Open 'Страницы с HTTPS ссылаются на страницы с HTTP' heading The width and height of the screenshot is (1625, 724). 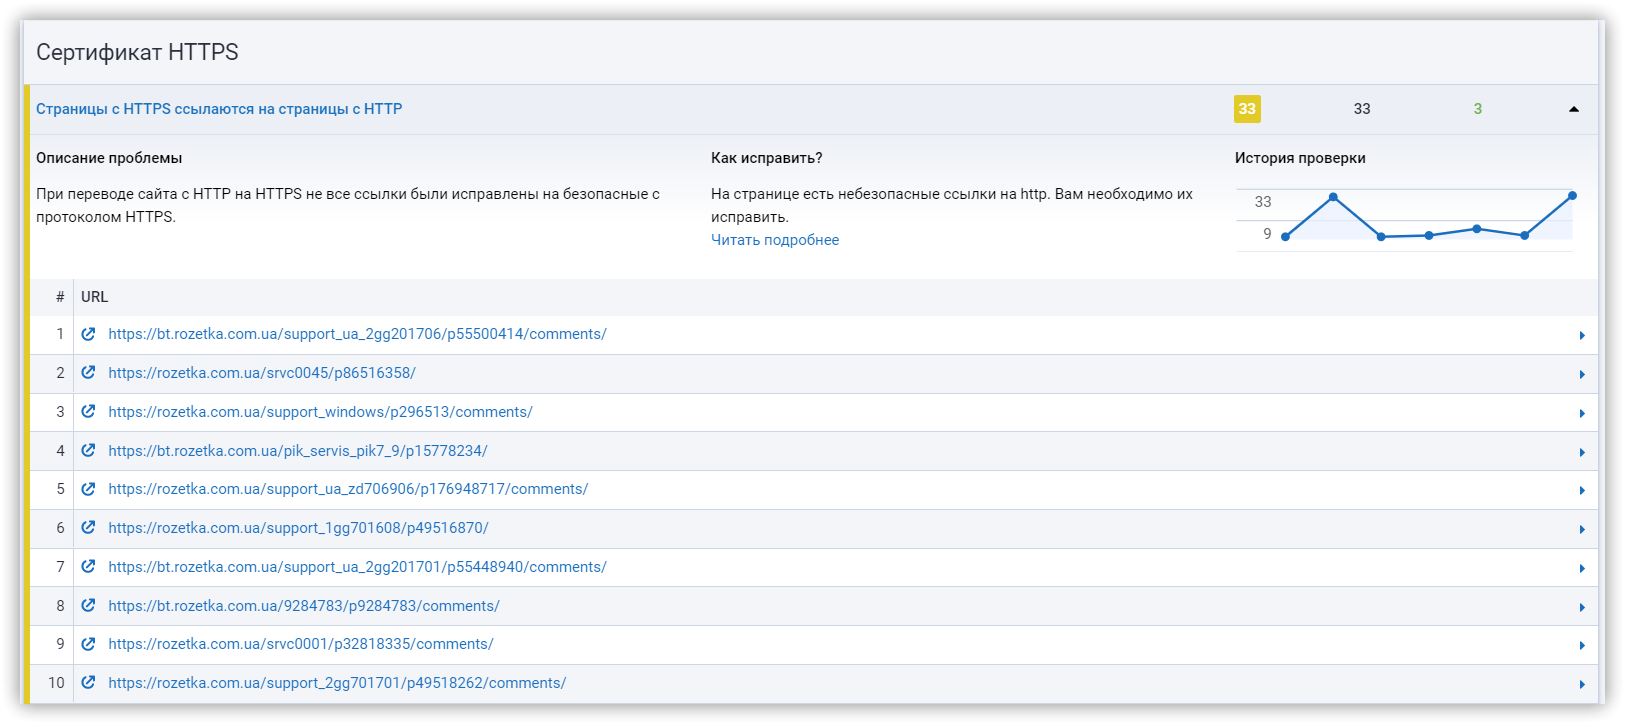(219, 109)
